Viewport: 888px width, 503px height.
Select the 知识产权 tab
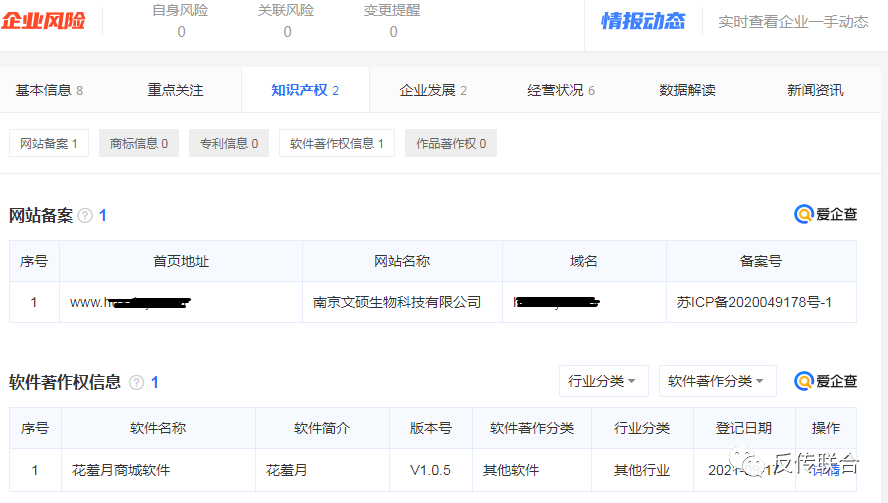pos(305,90)
